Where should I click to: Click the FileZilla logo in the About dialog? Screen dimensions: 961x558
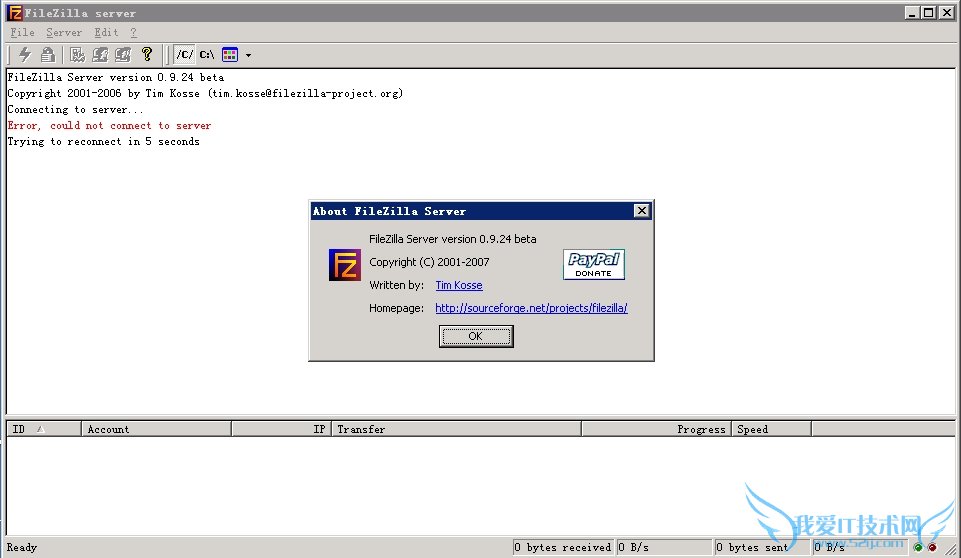(345, 265)
